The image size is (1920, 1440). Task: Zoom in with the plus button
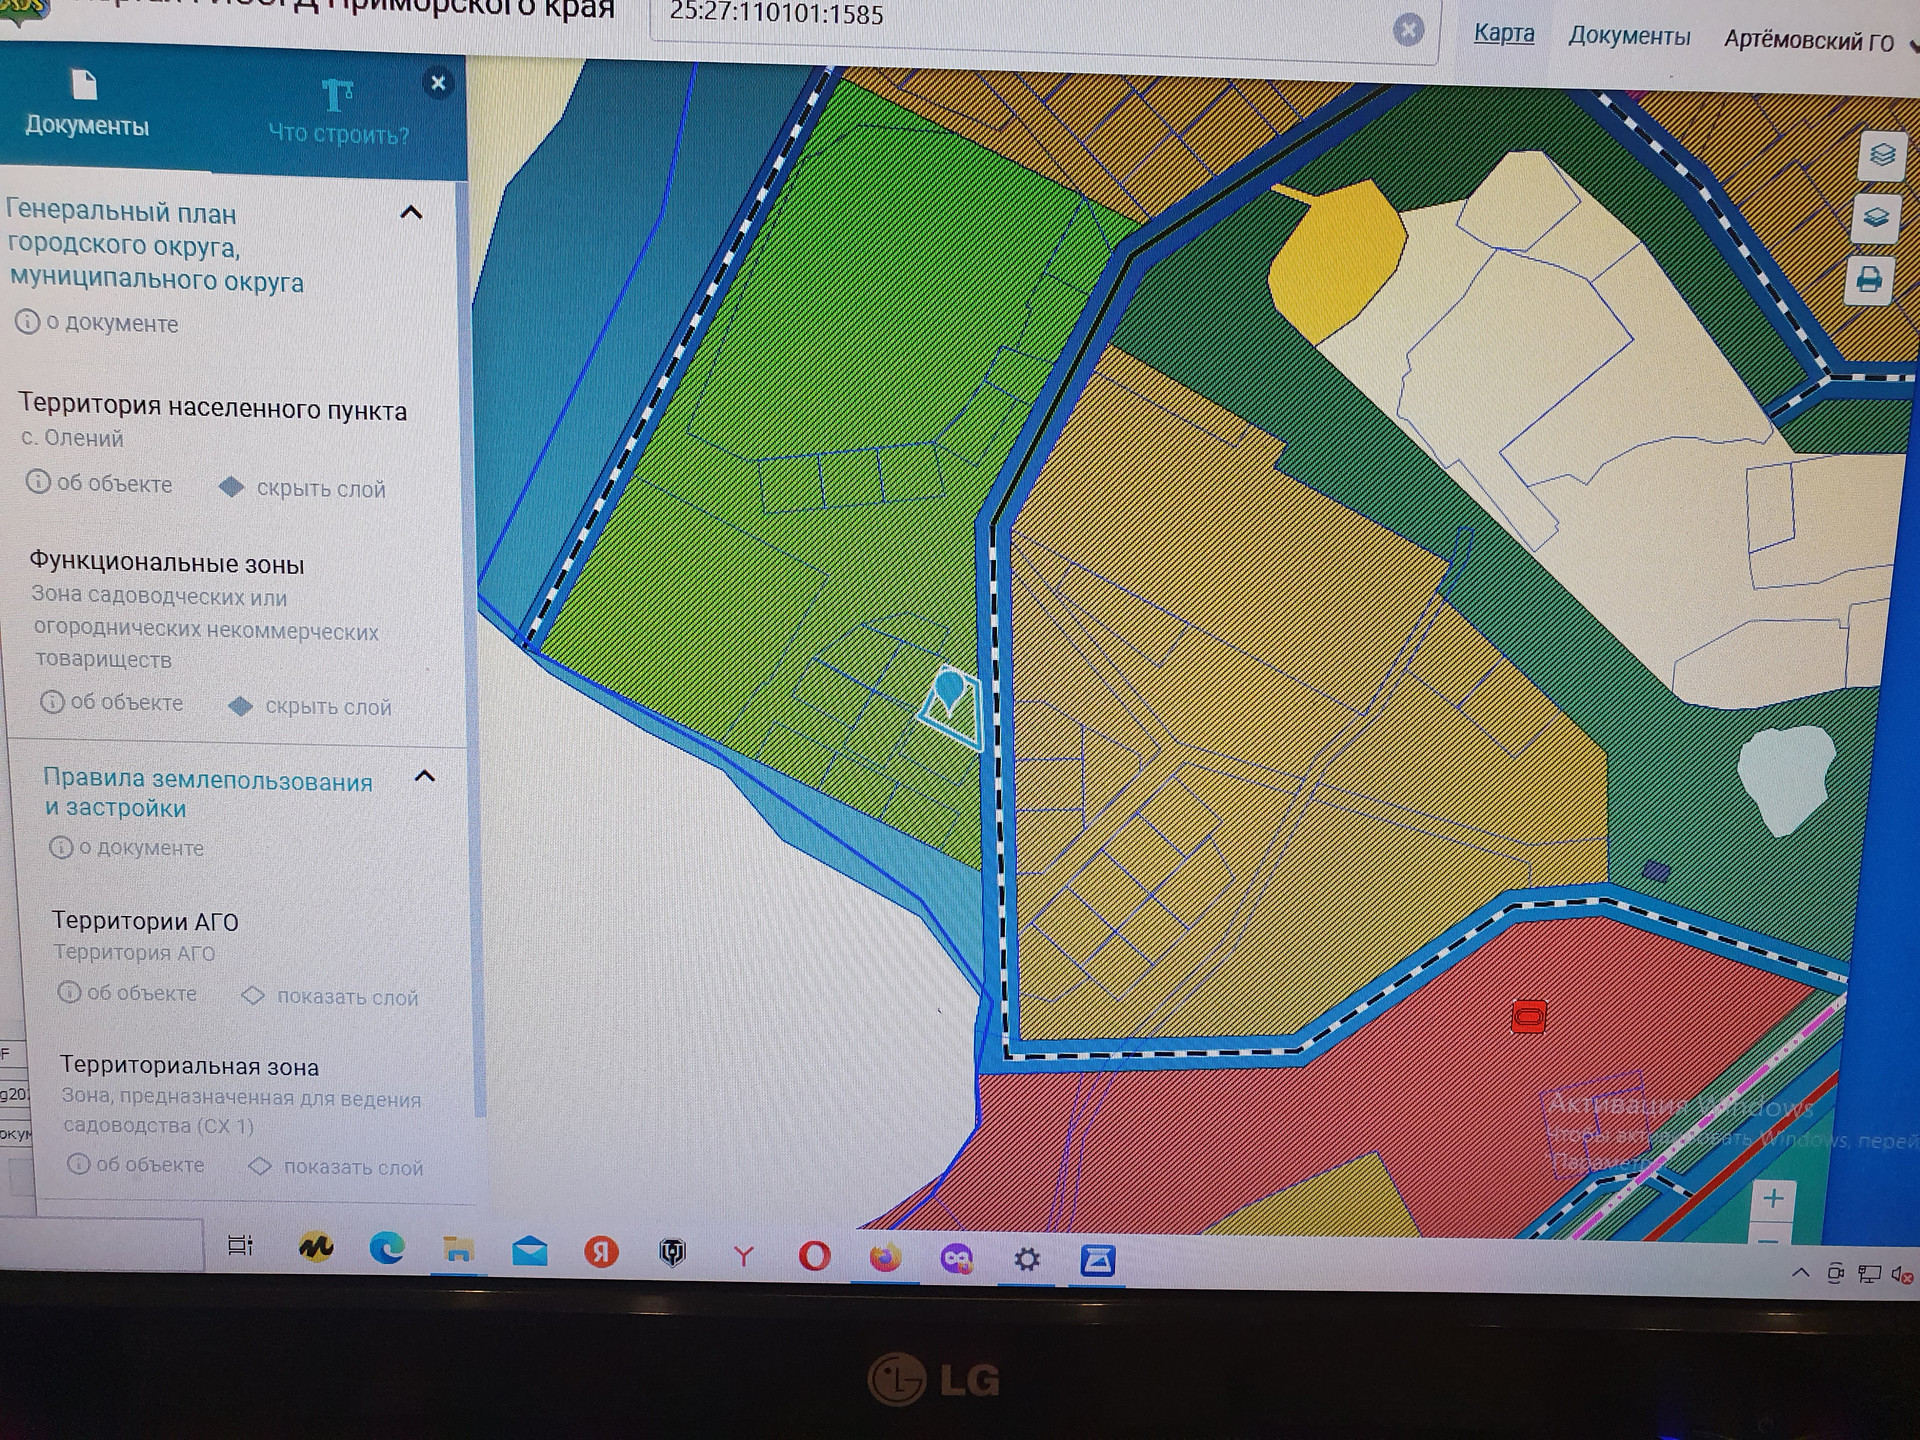click(x=1773, y=1198)
